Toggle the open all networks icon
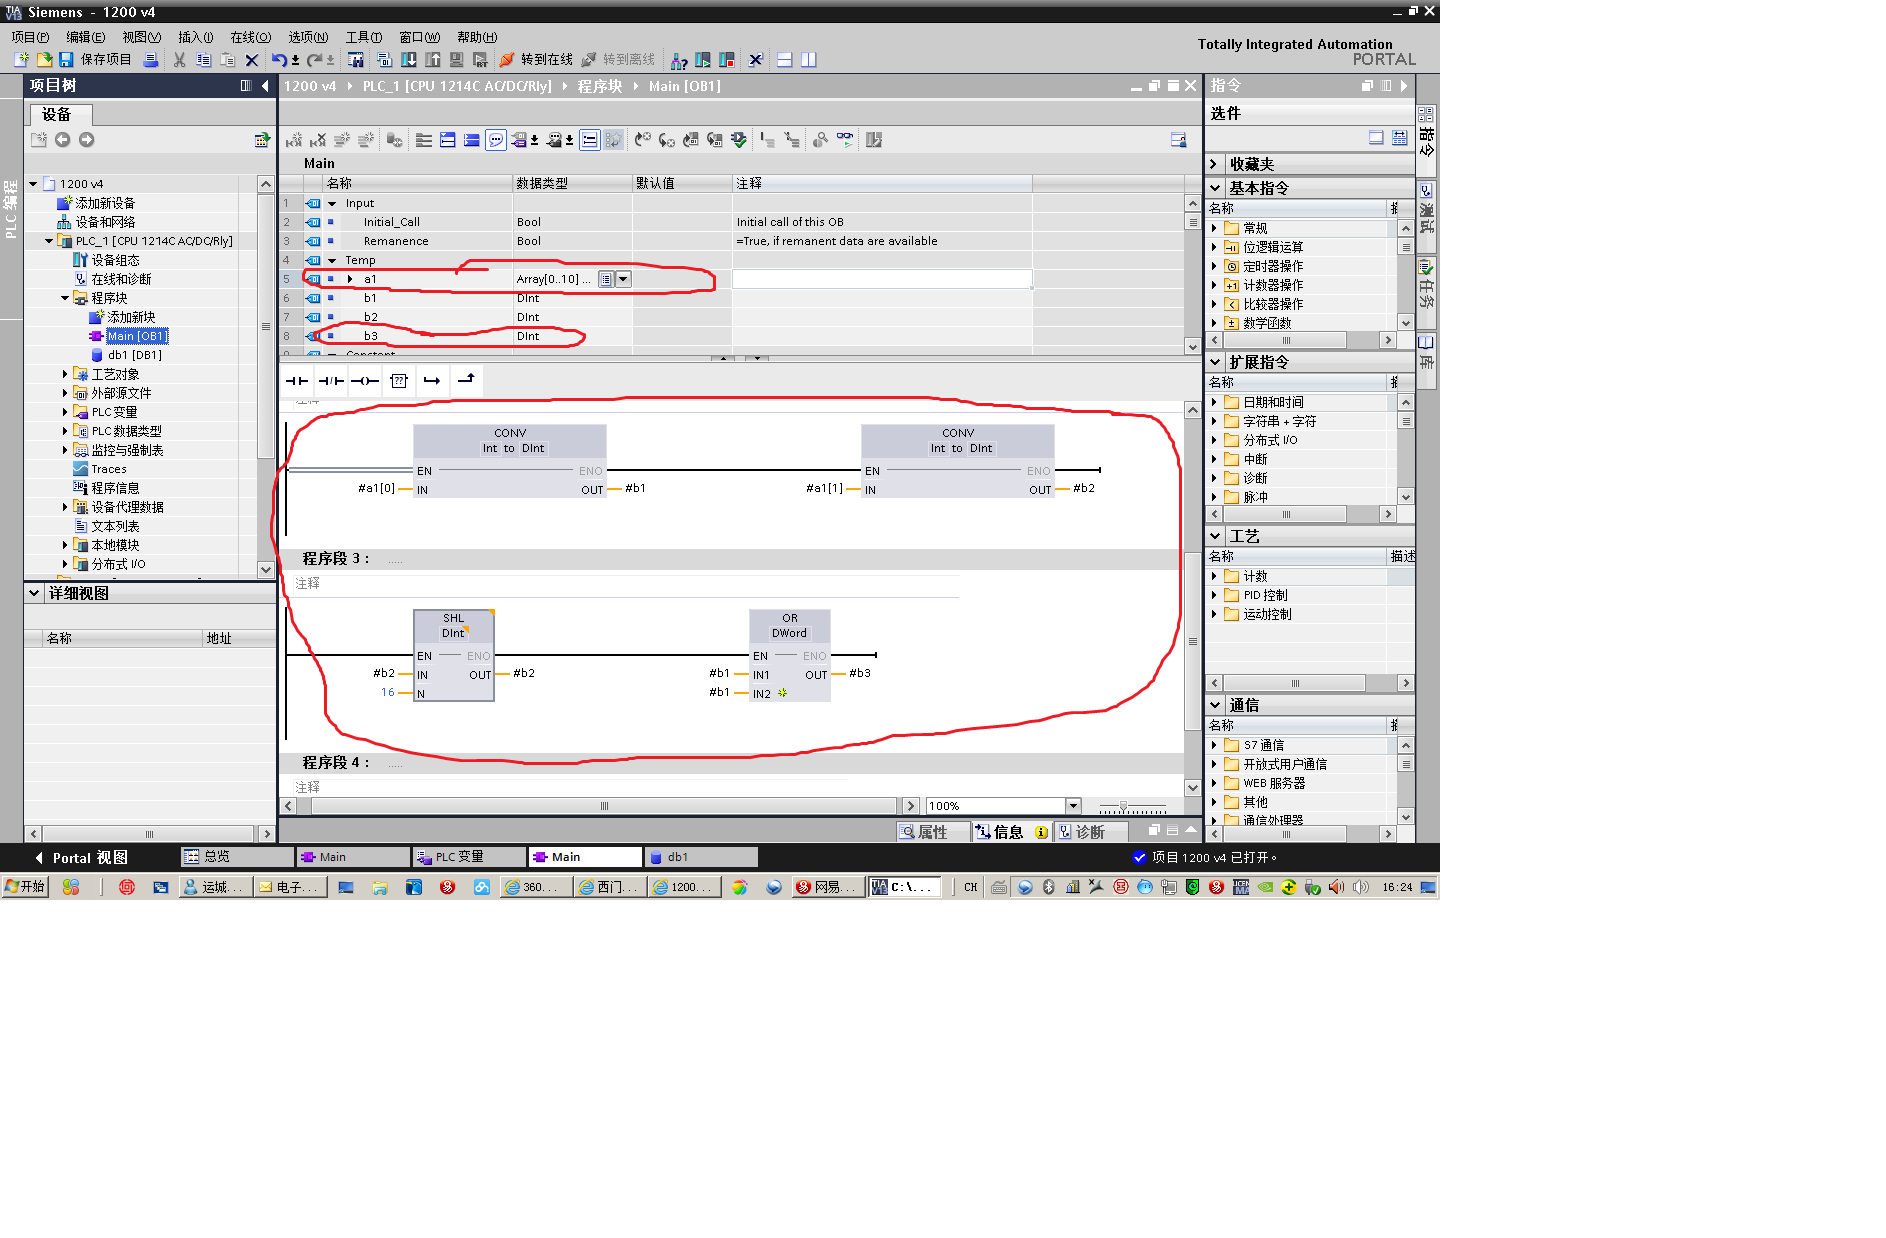Screen dimensions: 1886x1238 click(448, 140)
